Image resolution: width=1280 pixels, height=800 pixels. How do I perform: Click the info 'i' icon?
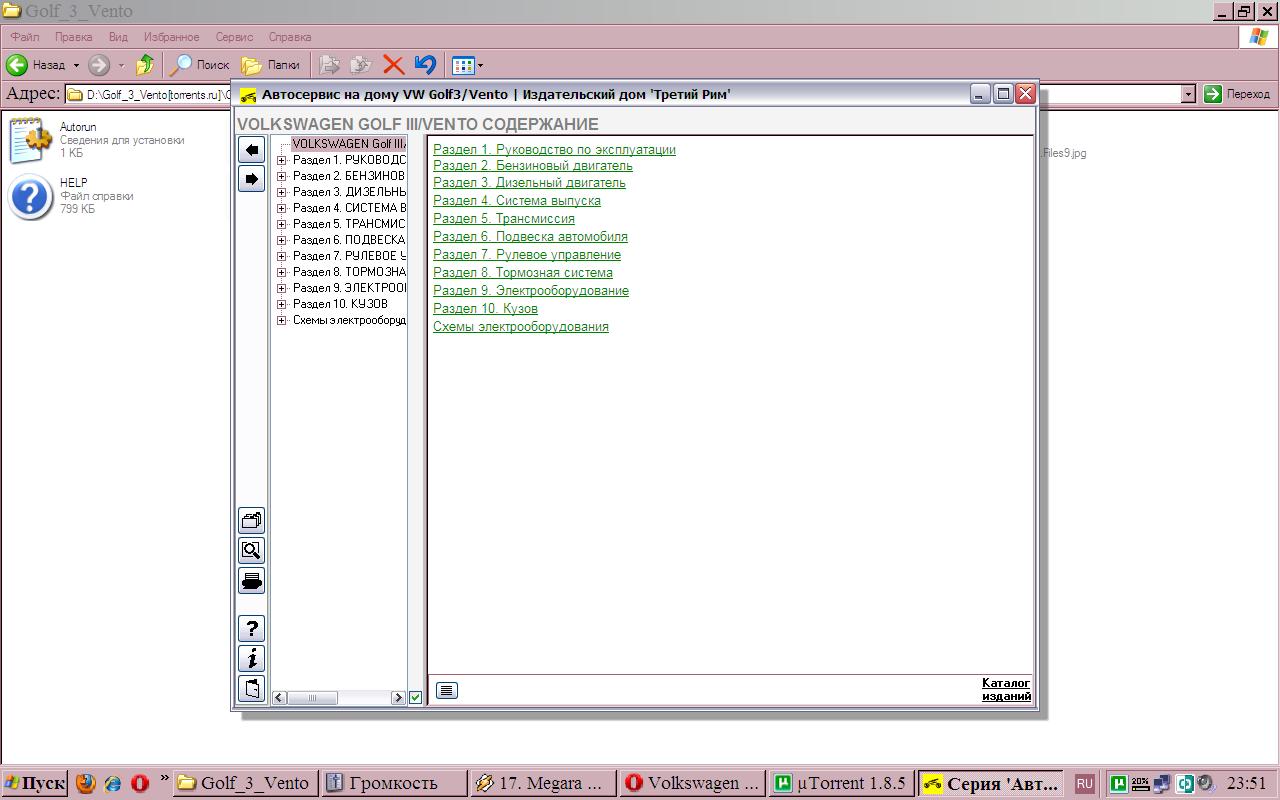tap(251, 658)
